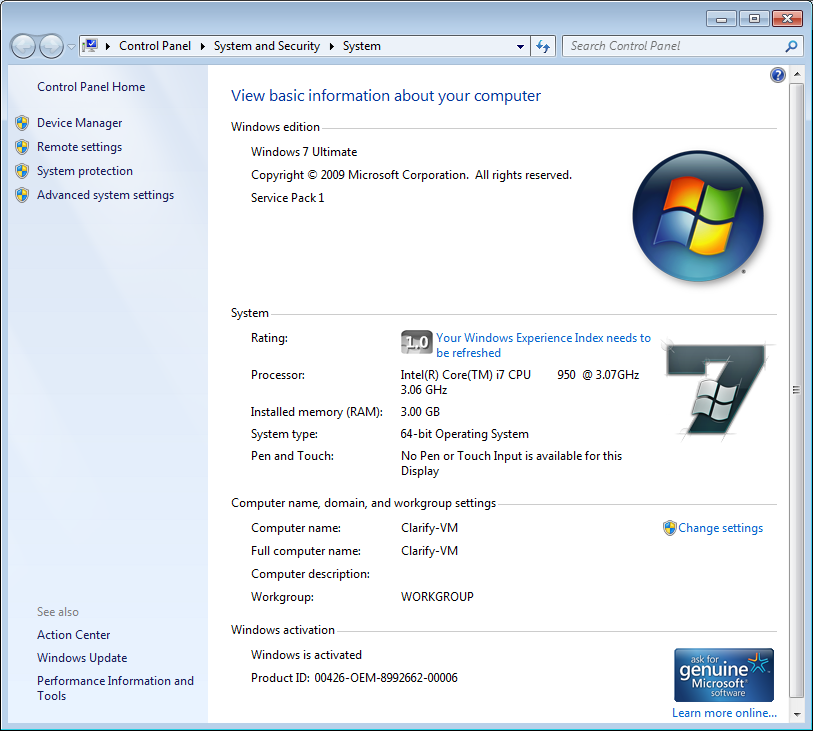The image size is (813, 731).
Task: Click the genuine Microsoft software badge
Action: [724, 675]
